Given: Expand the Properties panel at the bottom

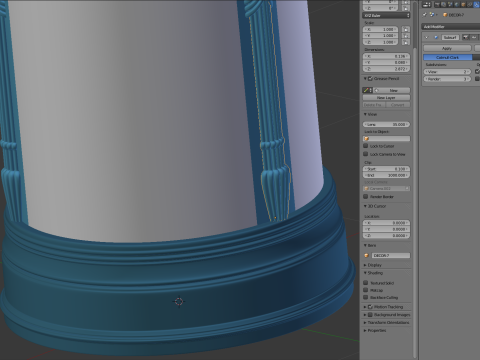Looking at the screenshot, I should [366, 331].
